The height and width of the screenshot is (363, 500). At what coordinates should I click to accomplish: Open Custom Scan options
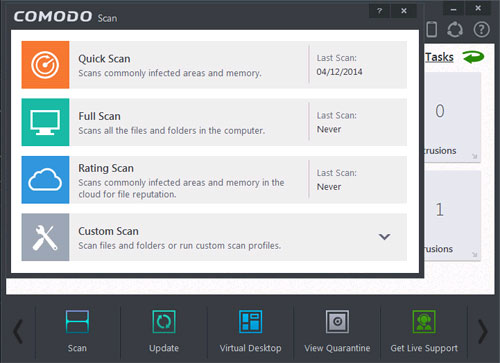[214, 237]
